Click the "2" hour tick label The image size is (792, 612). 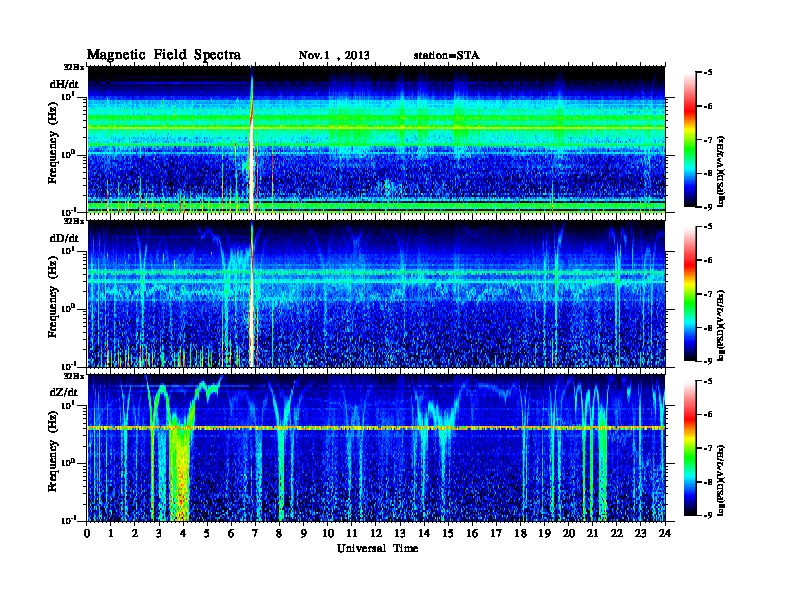[x=135, y=533]
